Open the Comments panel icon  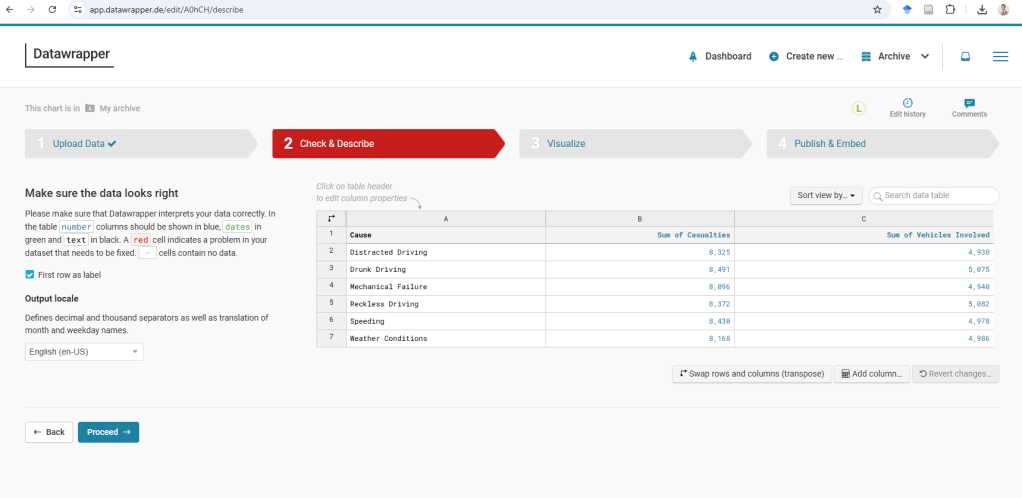click(x=969, y=103)
